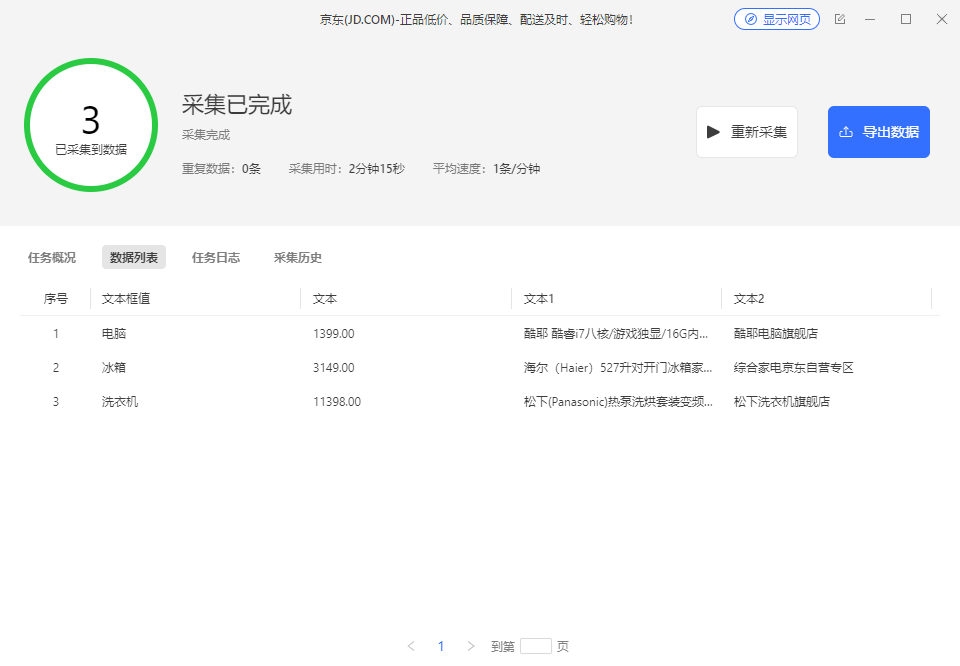Click the price 11398.00
Screen dimensions: 960x666
click(x=337, y=402)
